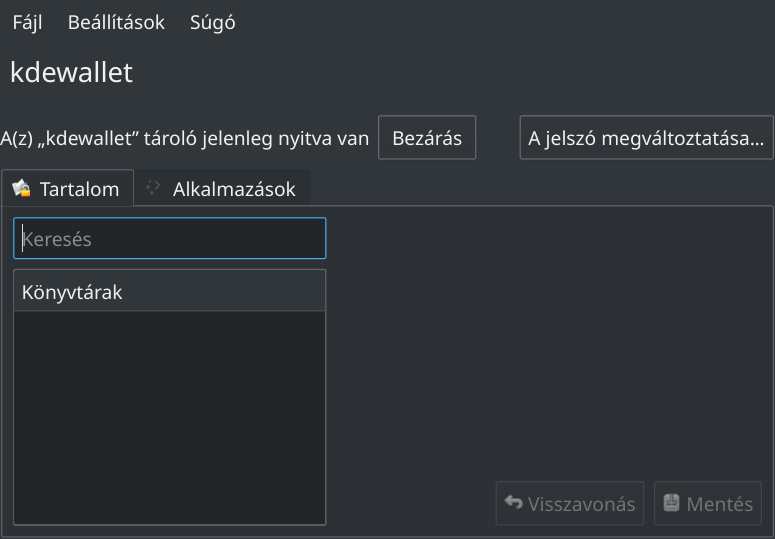The height and width of the screenshot is (539, 775).
Task: Click the empty details pane right of list
Action: coord(549,341)
